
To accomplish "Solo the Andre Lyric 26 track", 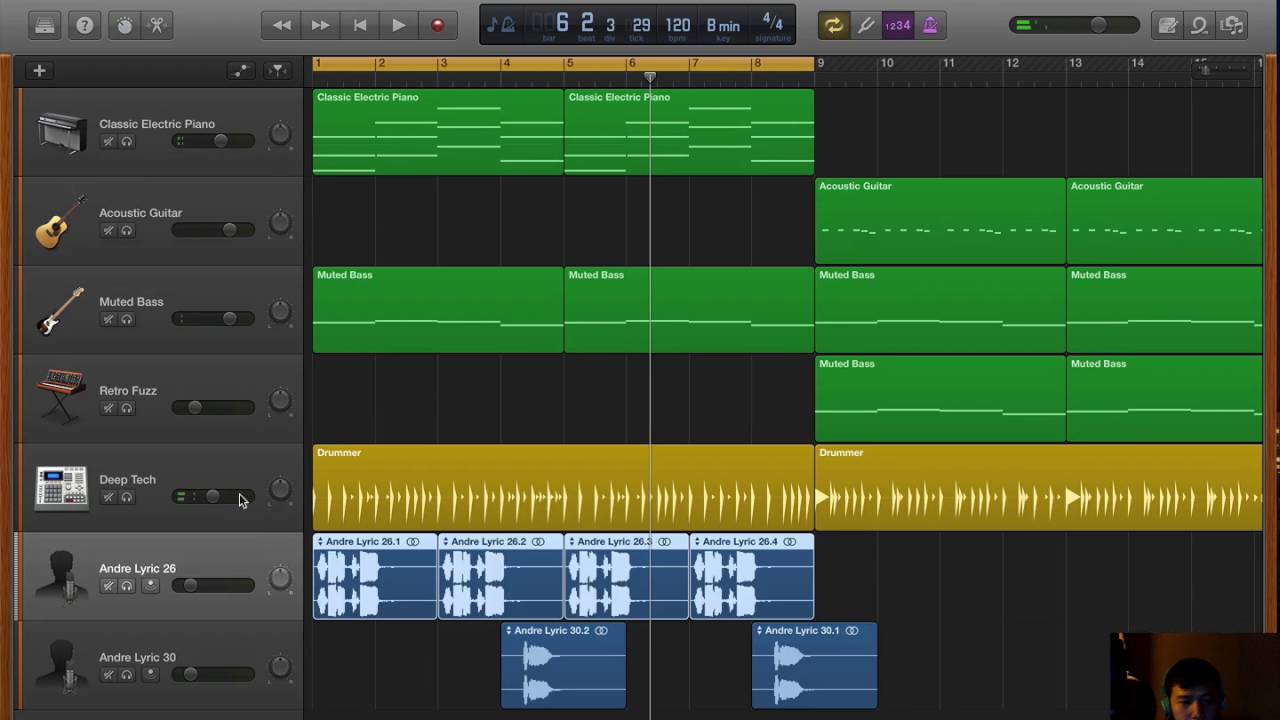I will coord(127,586).
